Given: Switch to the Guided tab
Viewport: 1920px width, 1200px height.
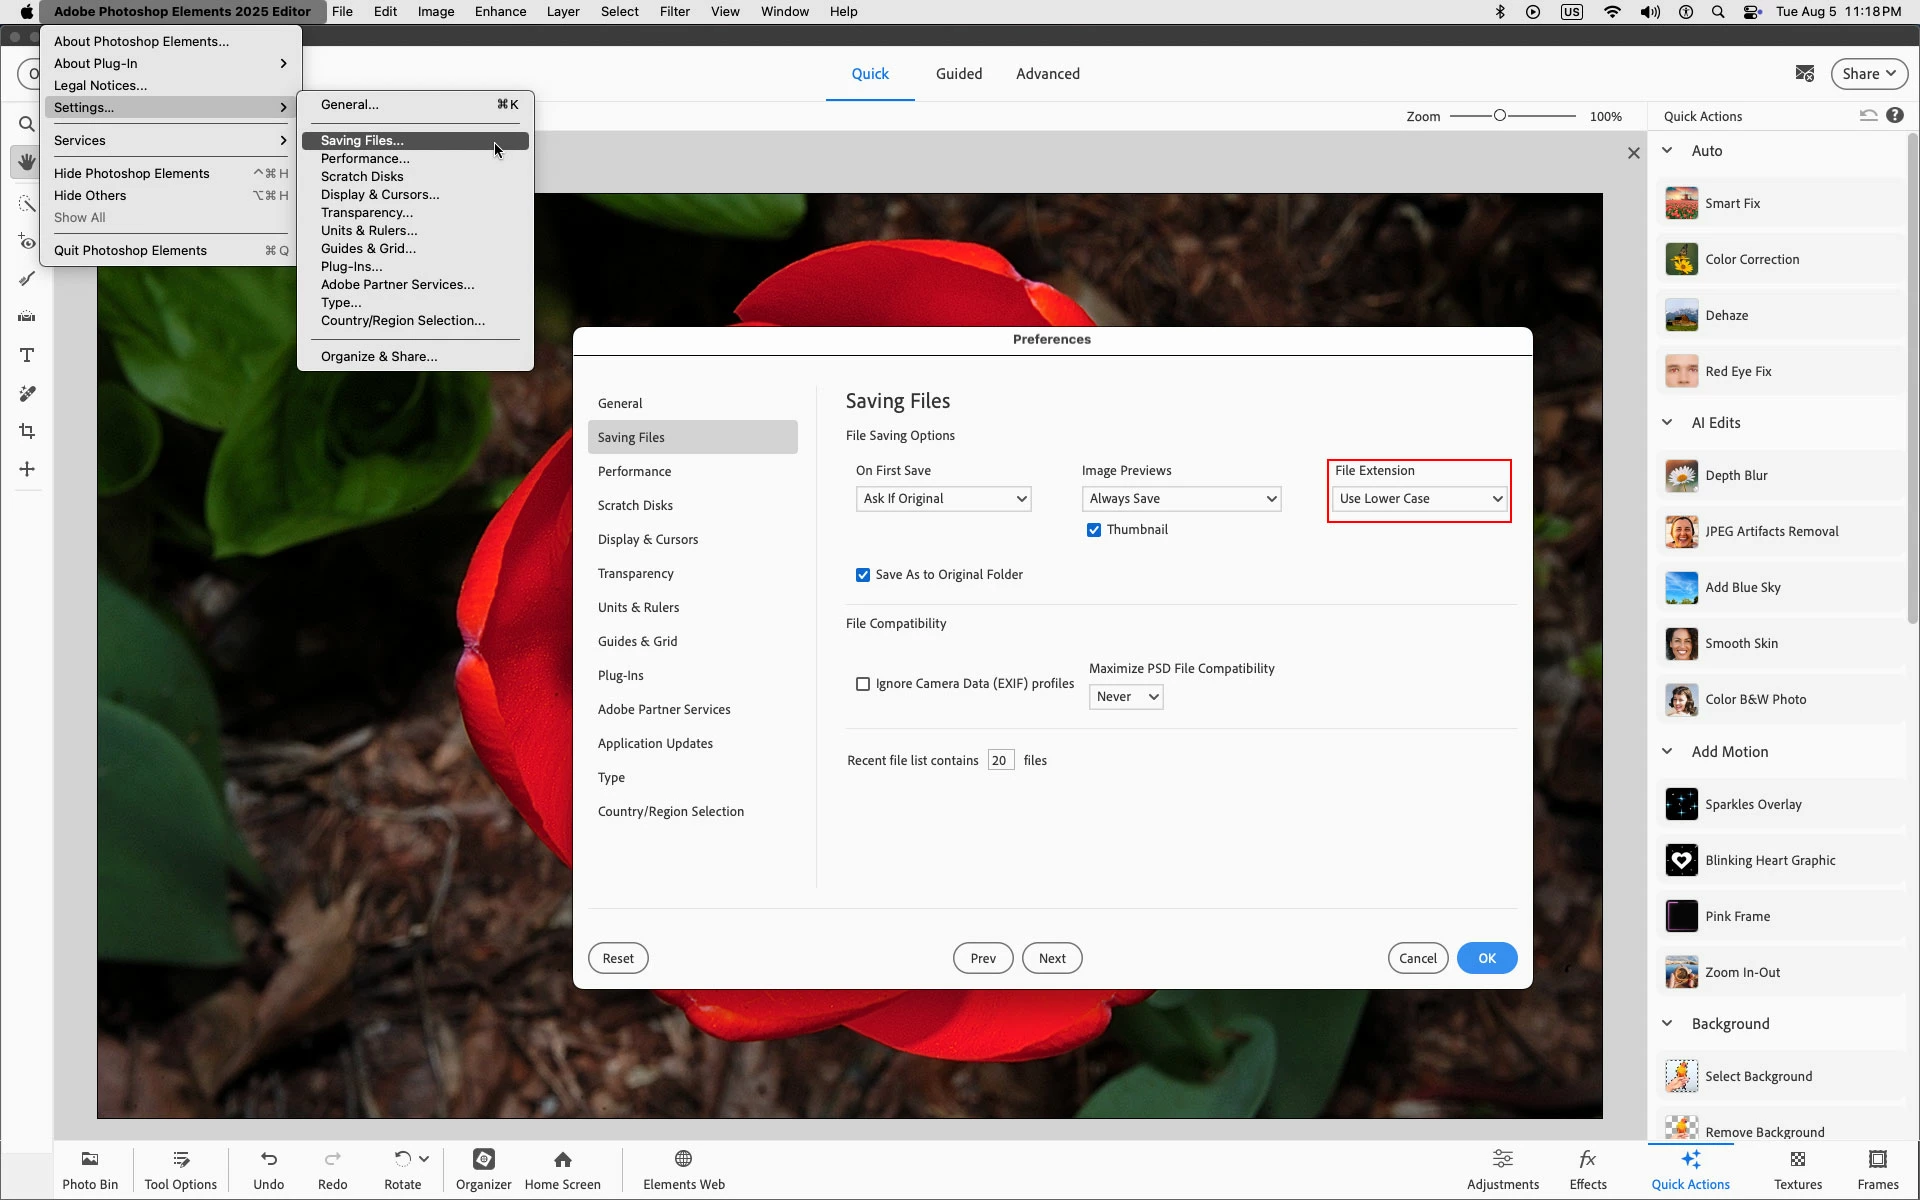Looking at the screenshot, I should (x=958, y=74).
